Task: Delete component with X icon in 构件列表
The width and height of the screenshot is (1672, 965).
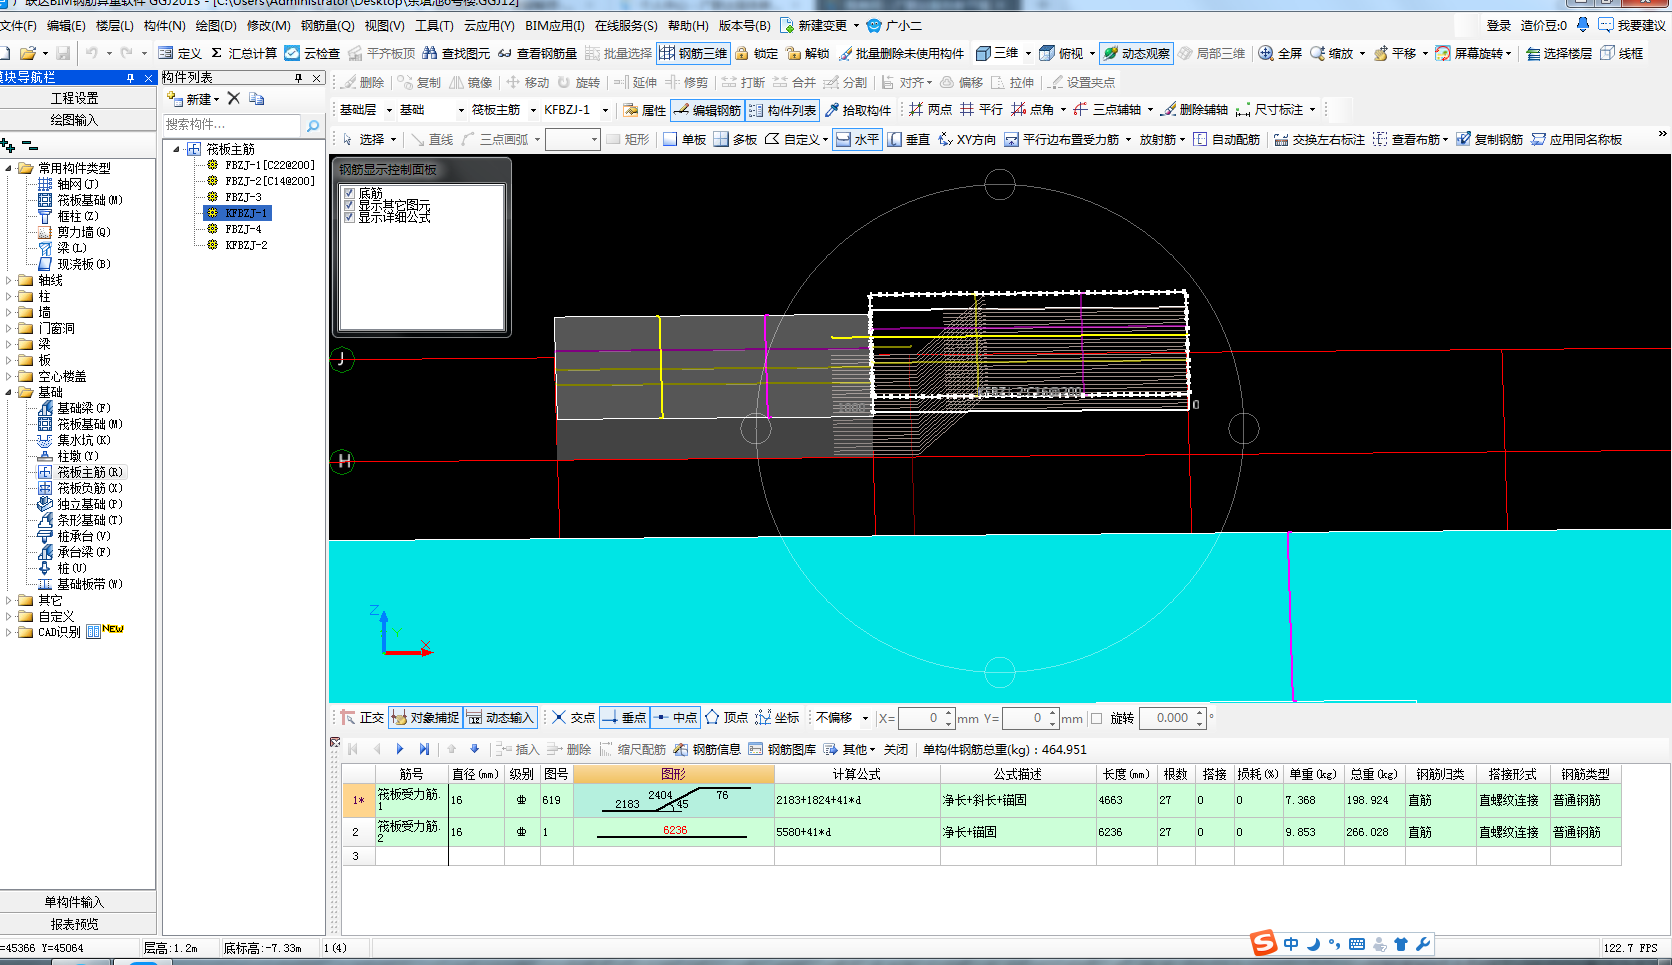Action: pos(233,98)
